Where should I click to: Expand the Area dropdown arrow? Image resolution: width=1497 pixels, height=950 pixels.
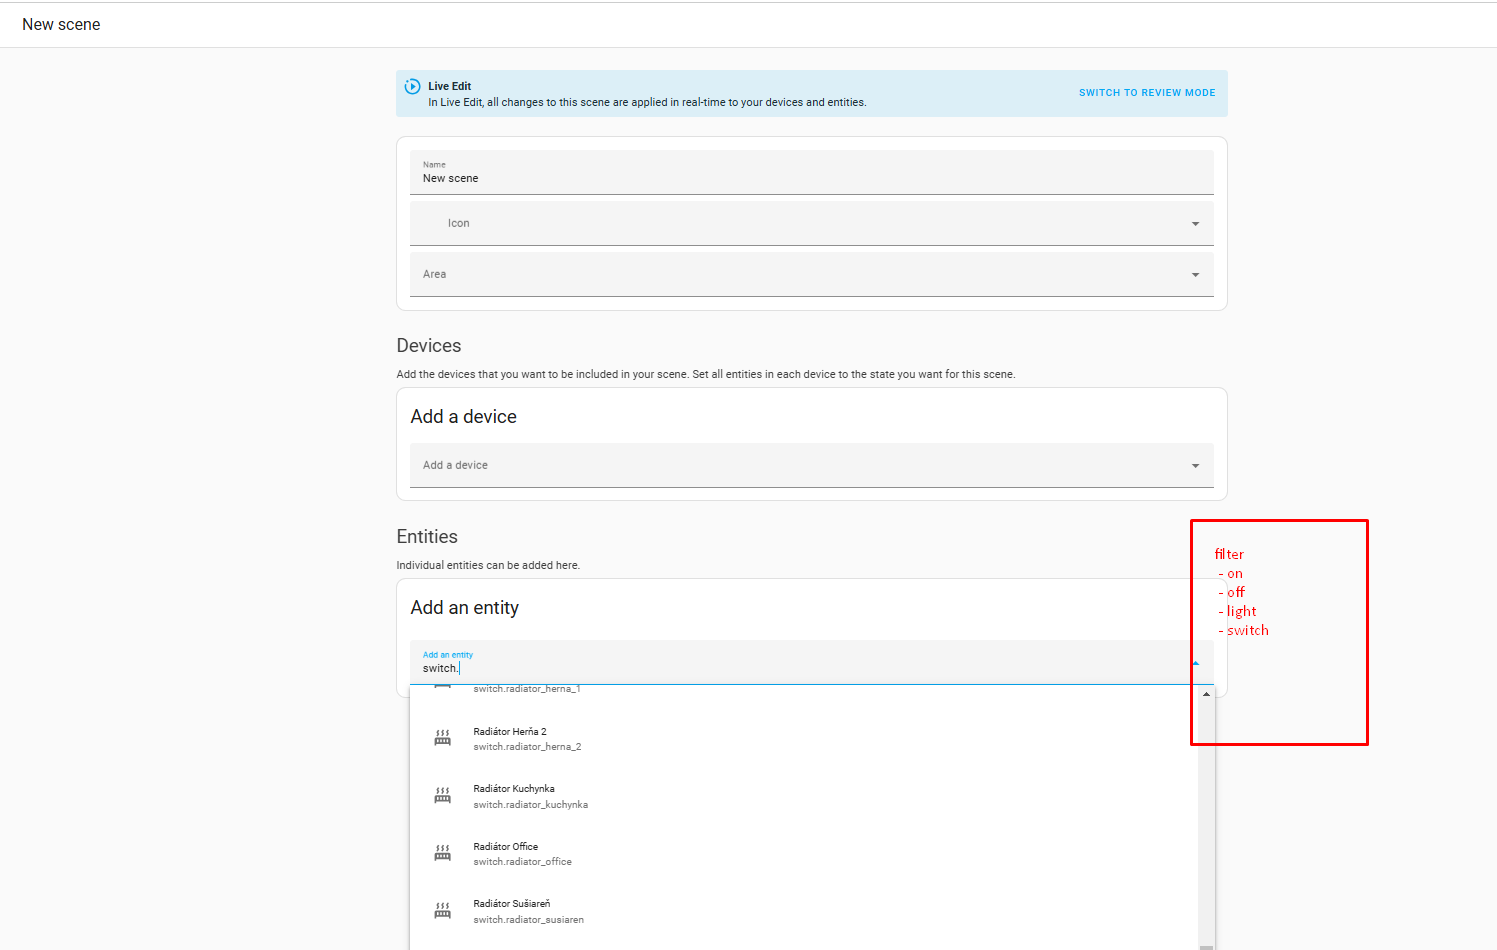click(1195, 275)
